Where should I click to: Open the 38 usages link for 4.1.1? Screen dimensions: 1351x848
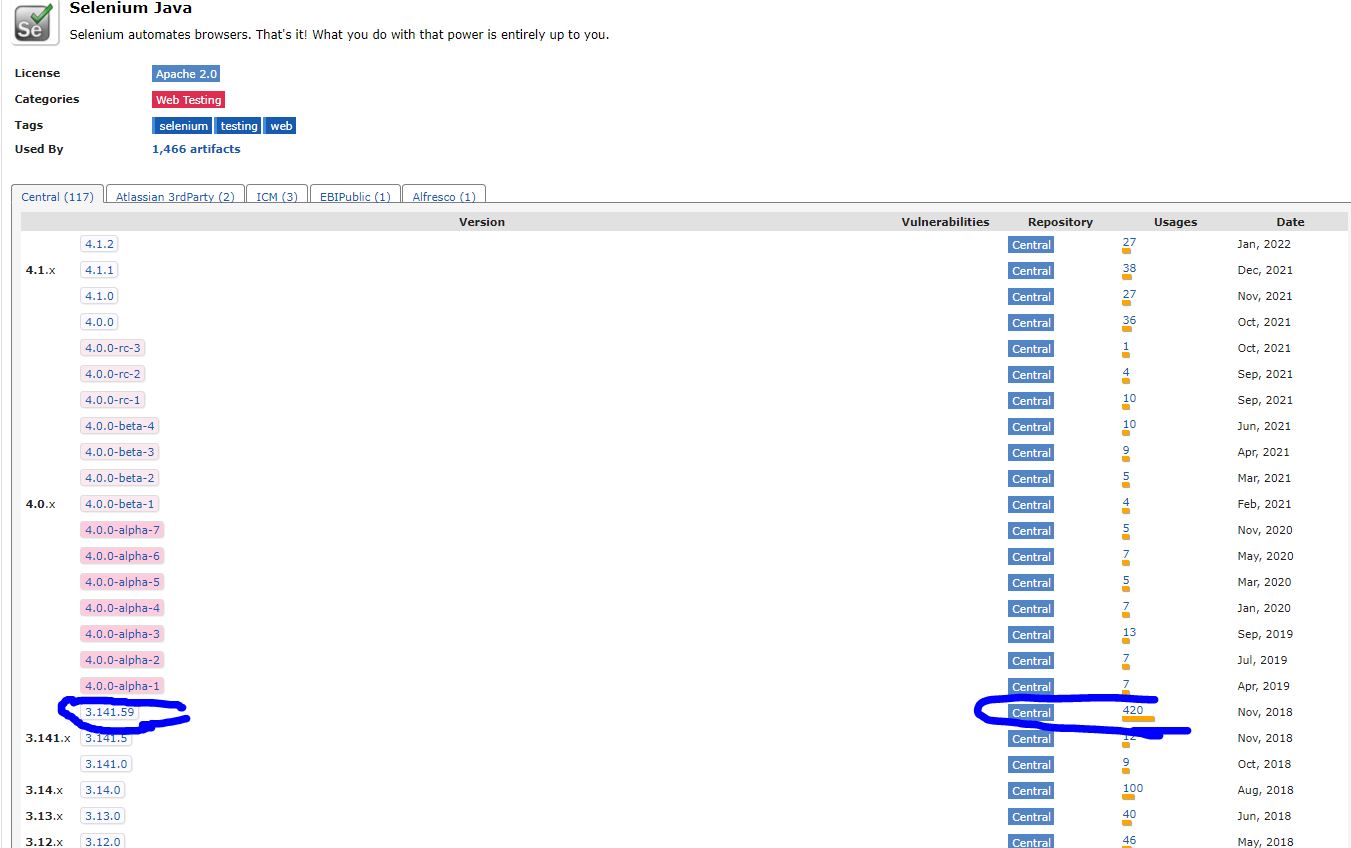pyautogui.click(x=1129, y=268)
